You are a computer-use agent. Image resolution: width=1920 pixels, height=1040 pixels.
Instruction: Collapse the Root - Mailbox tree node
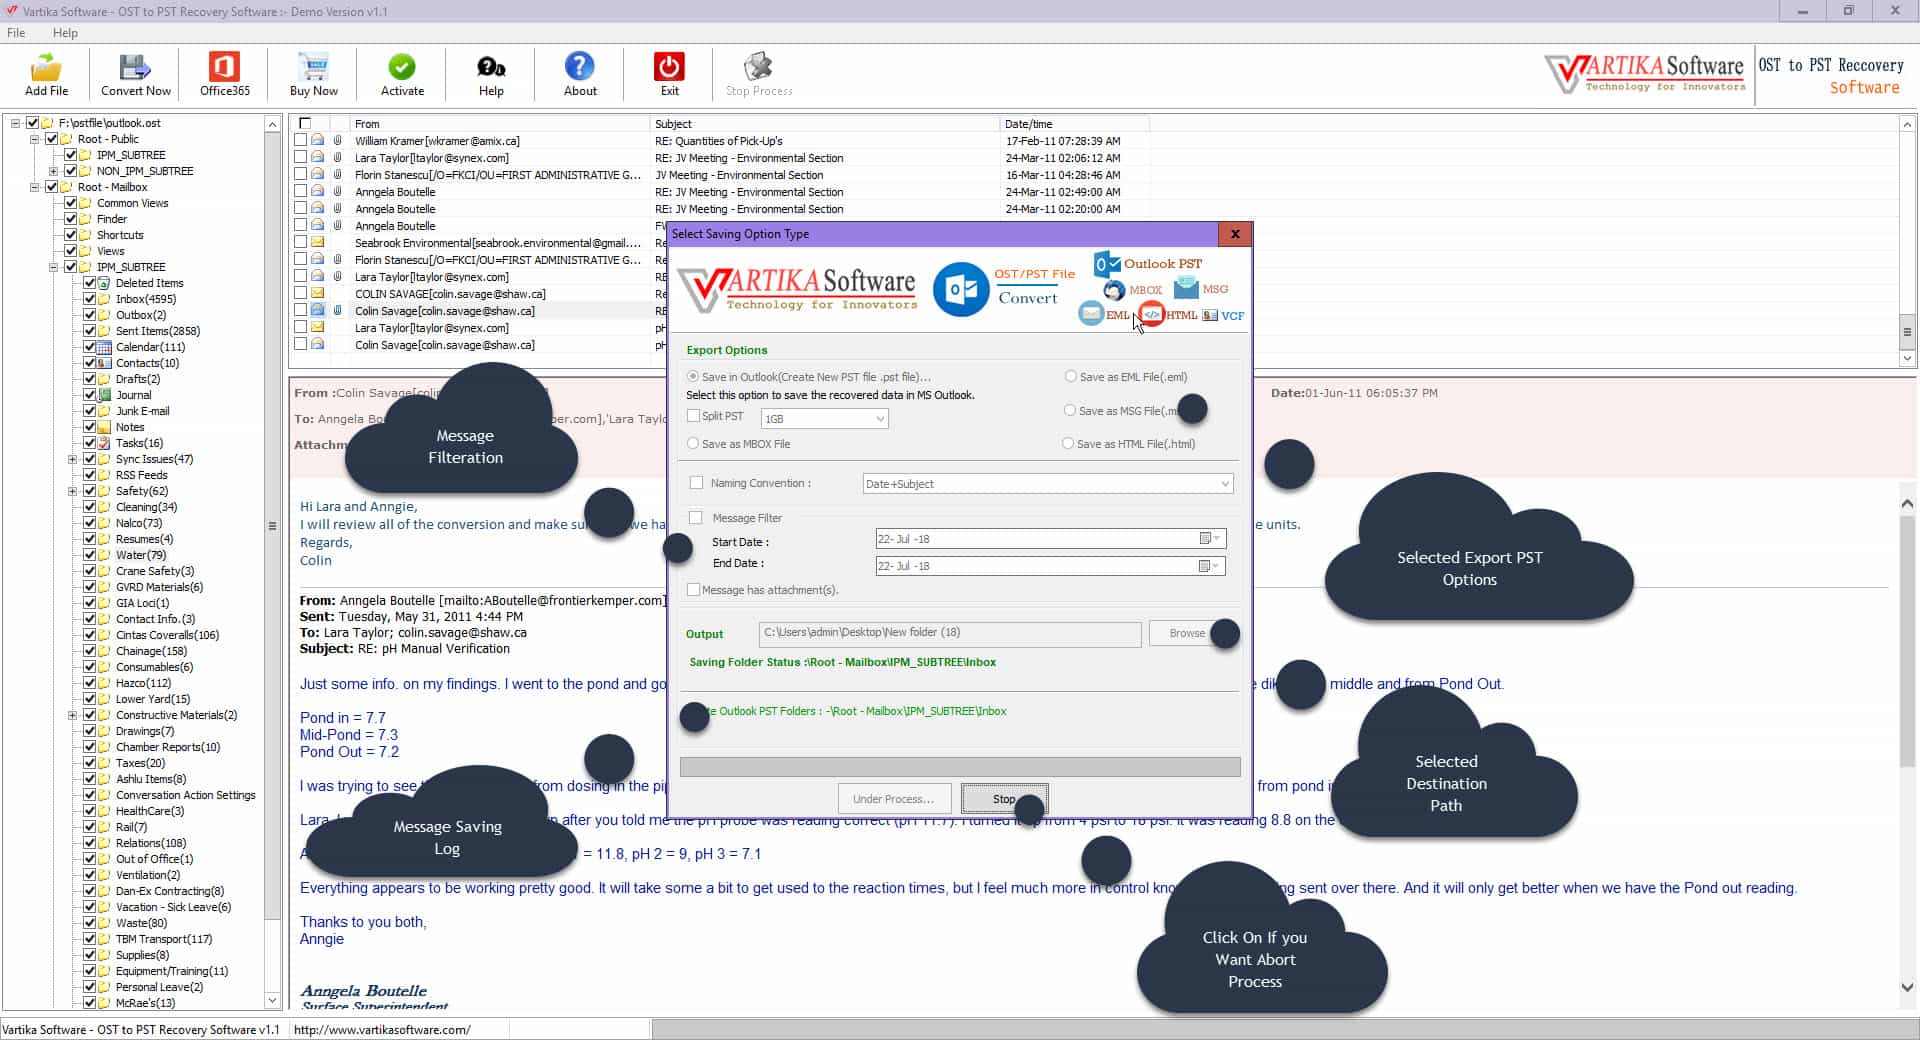[34, 187]
